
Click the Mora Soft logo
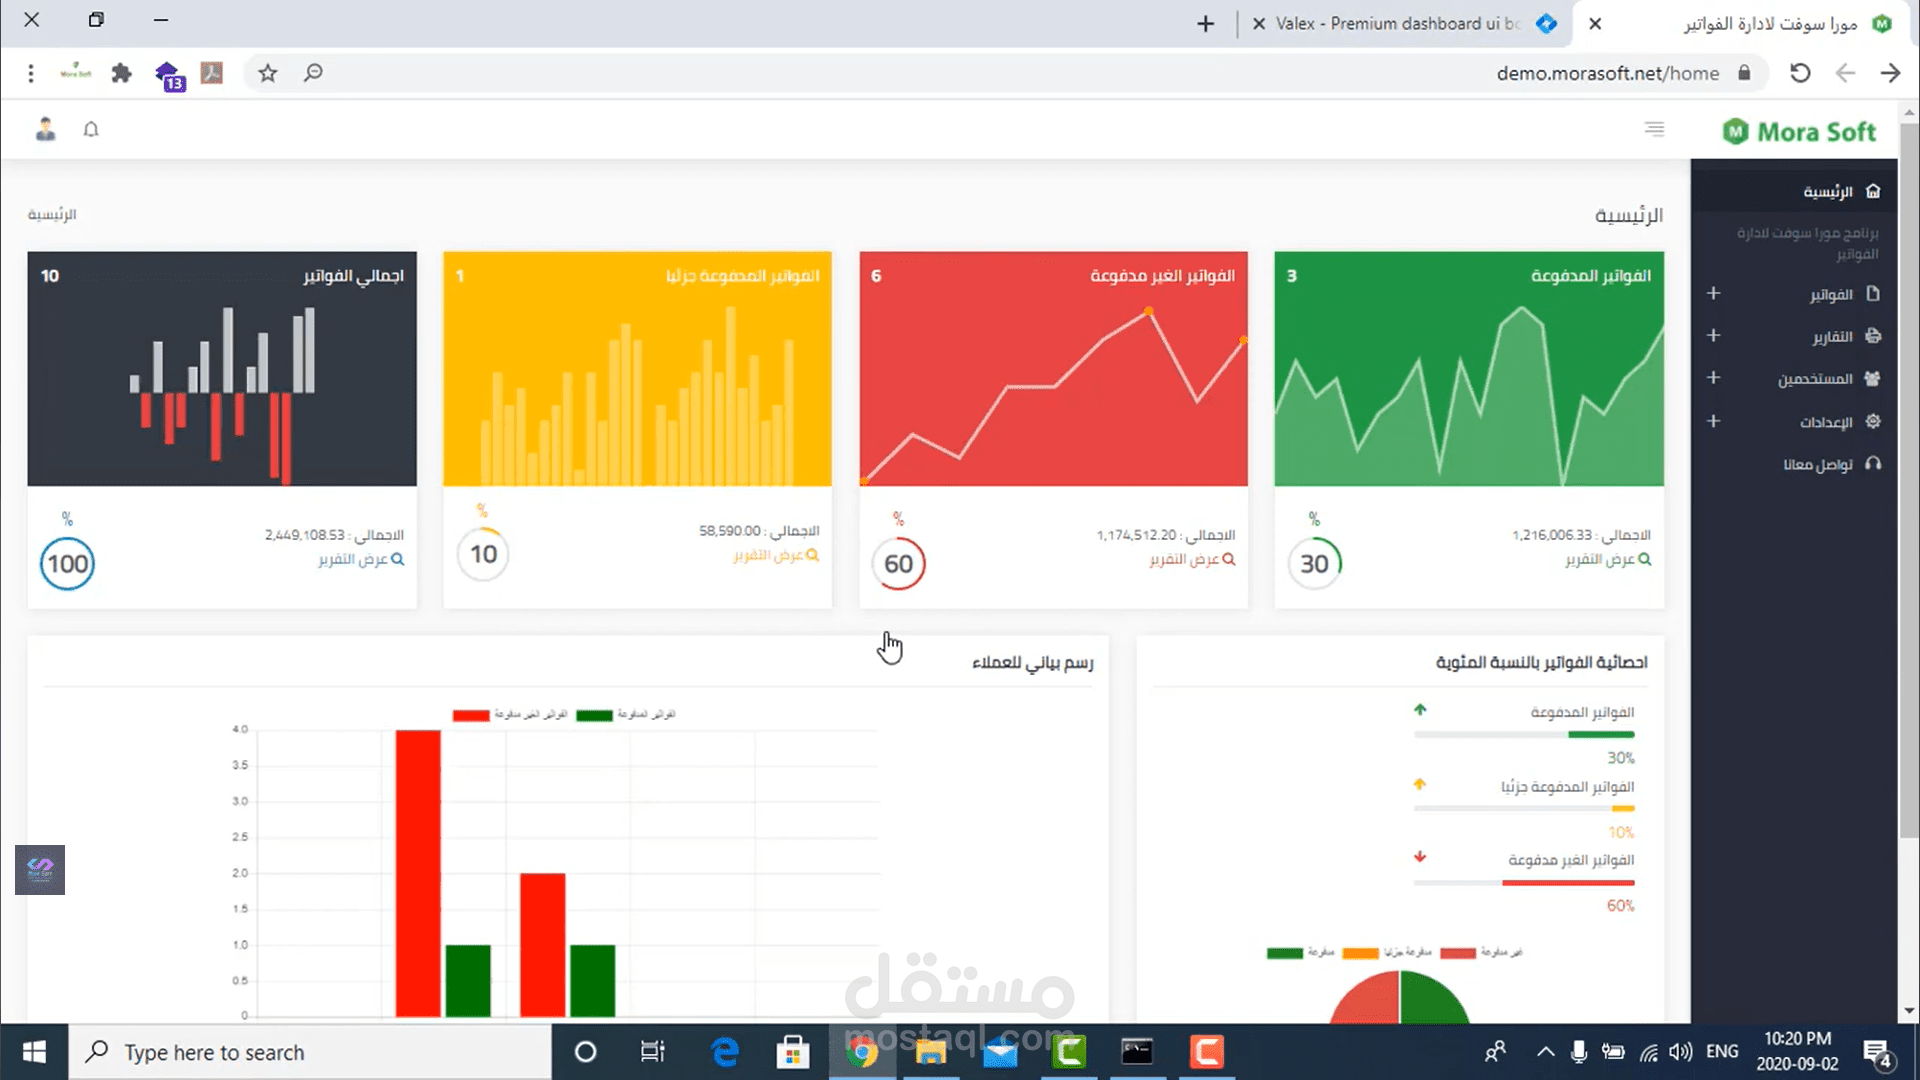point(1798,131)
